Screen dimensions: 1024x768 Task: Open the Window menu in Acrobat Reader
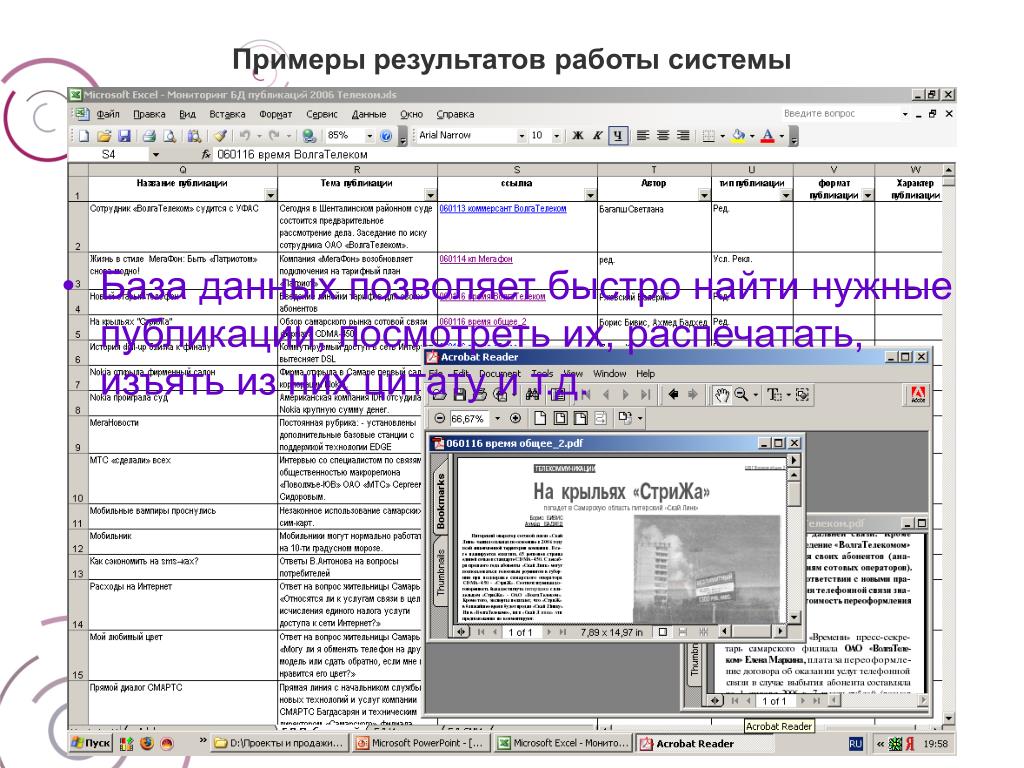(x=609, y=374)
